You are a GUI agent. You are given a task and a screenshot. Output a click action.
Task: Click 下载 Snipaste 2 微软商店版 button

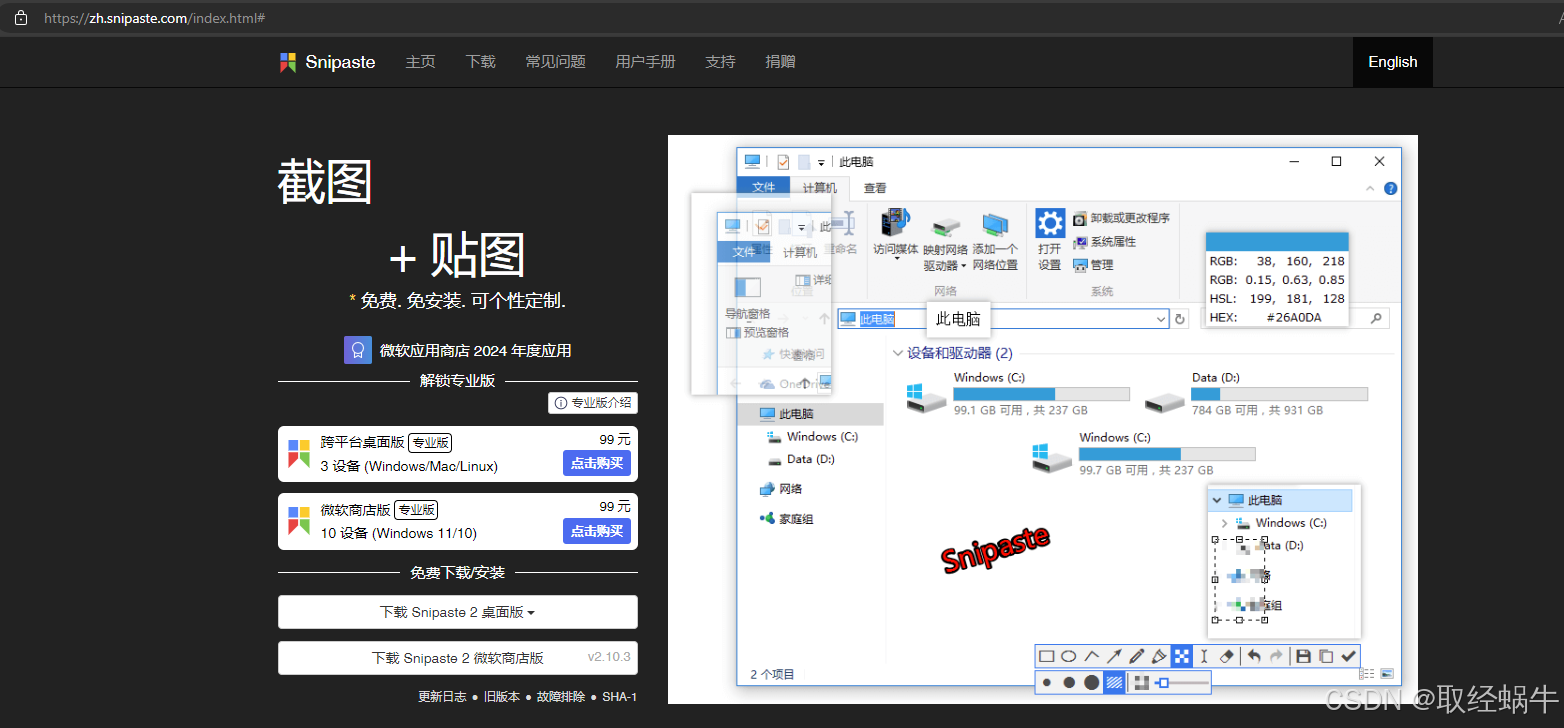(458, 658)
